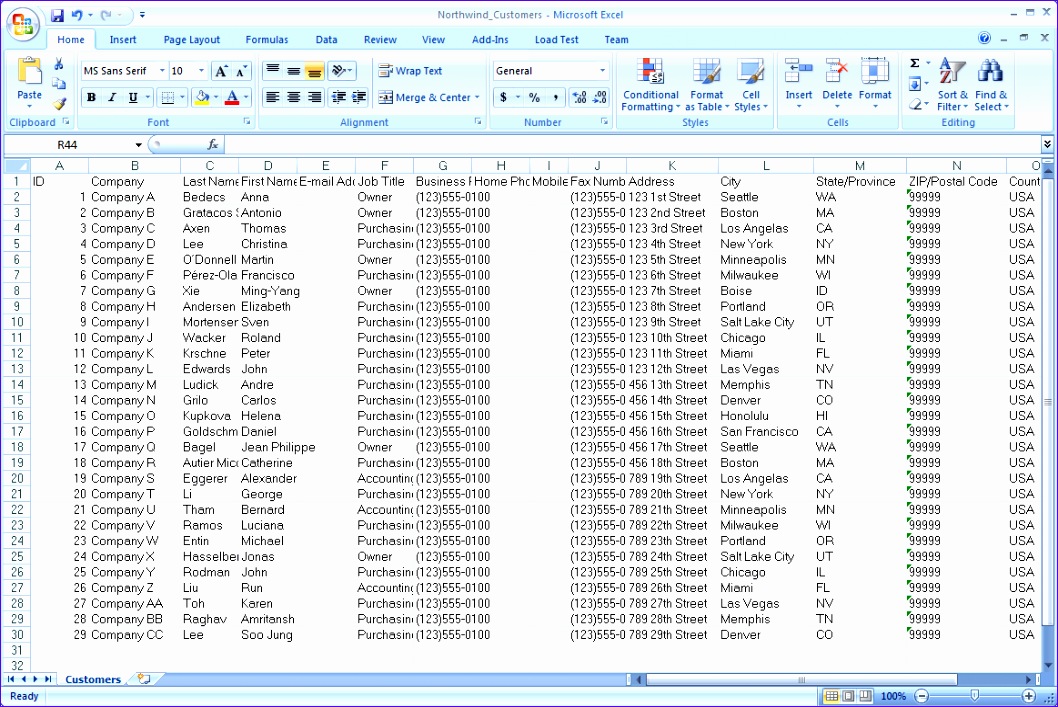Switch to Page Layout view in status bar
1058x707 pixels.
point(848,696)
